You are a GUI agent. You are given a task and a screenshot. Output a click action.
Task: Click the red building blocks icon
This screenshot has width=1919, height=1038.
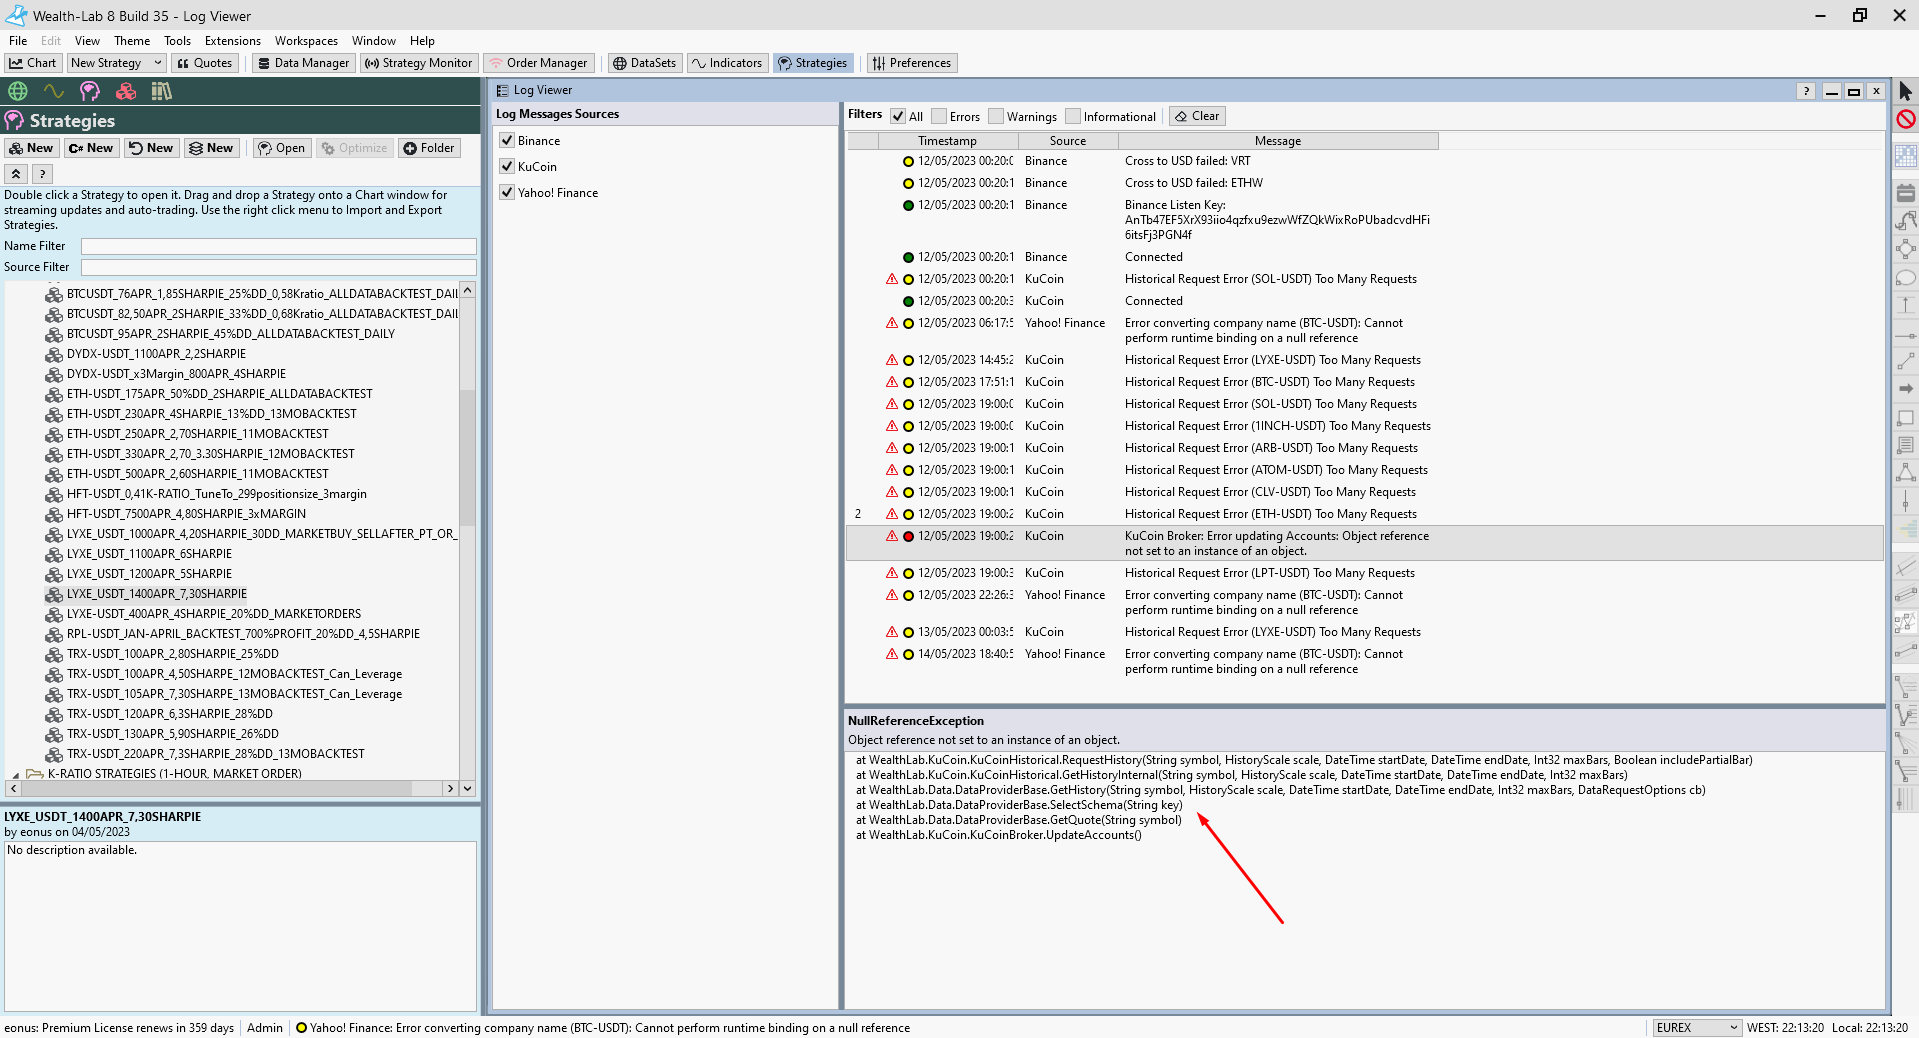tap(126, 91)
